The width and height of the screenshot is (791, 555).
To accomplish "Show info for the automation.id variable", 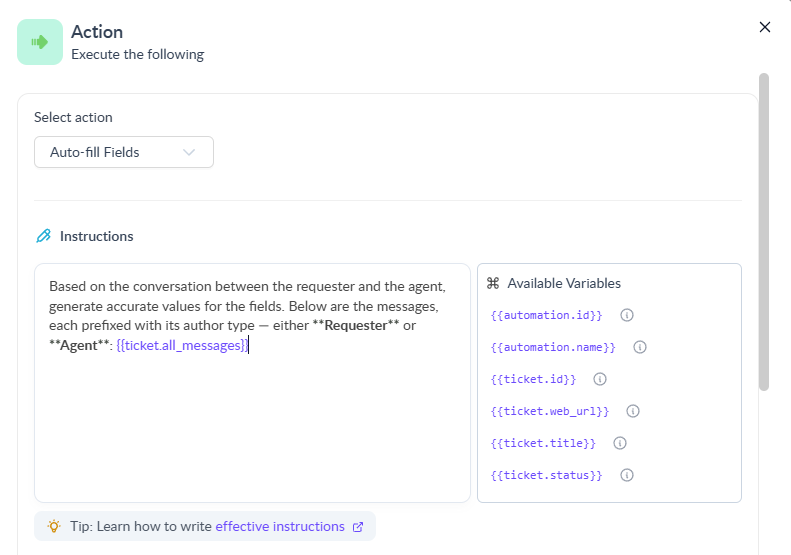I will coord(627,315).
